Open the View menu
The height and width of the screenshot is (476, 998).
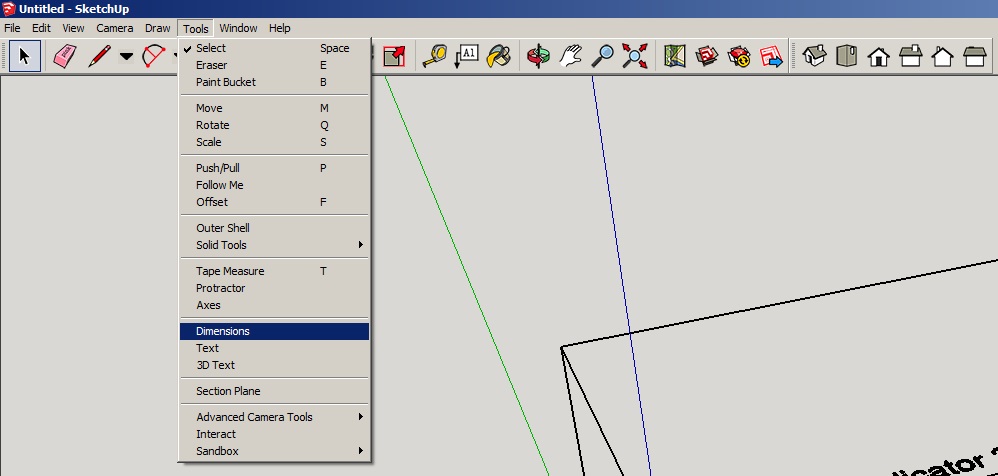click(x=73, y=28)
